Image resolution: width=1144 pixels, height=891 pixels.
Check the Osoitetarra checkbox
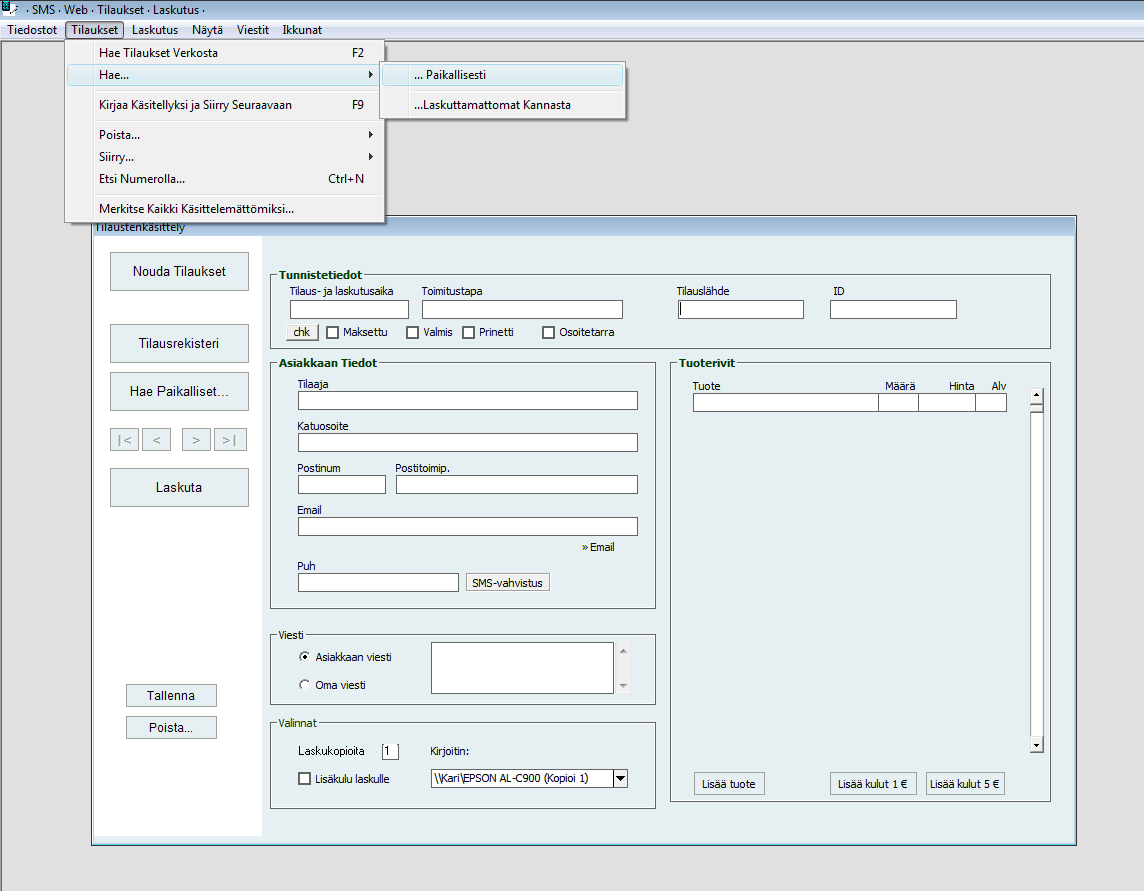(x=548, y=333)
